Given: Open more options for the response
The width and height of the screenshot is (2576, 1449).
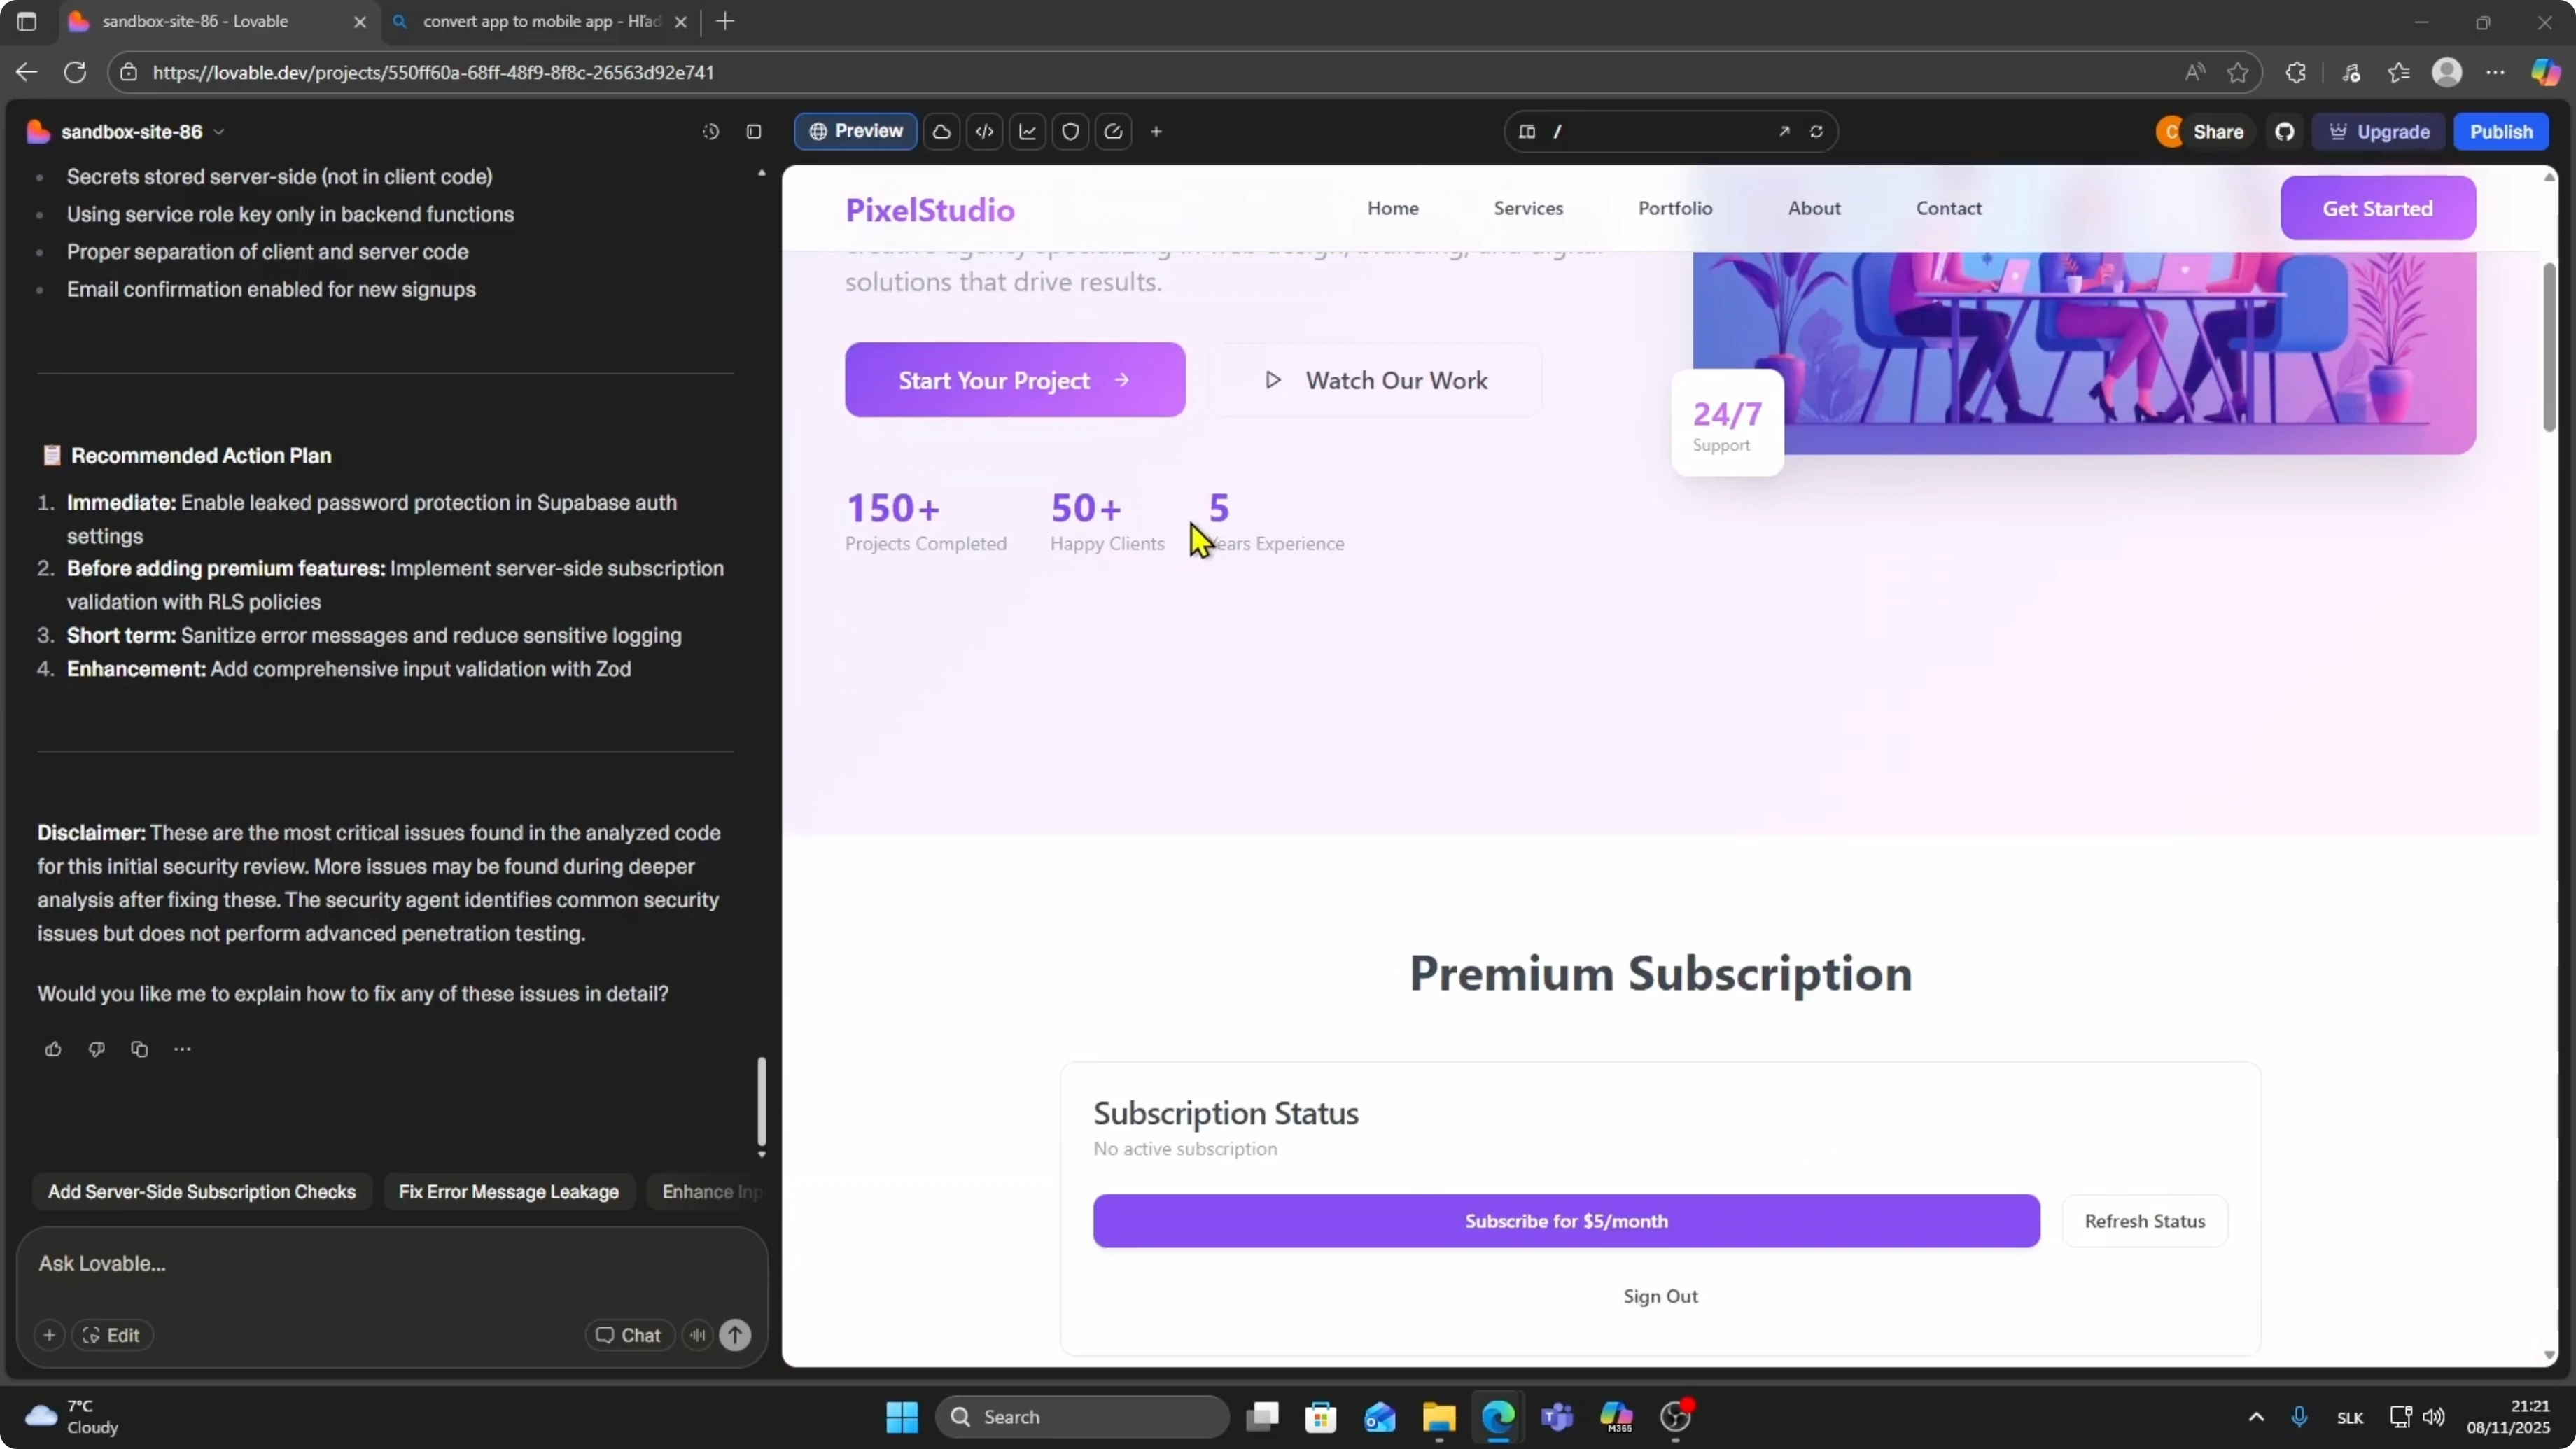Looking at the screenshot, I should [182, 1049].
